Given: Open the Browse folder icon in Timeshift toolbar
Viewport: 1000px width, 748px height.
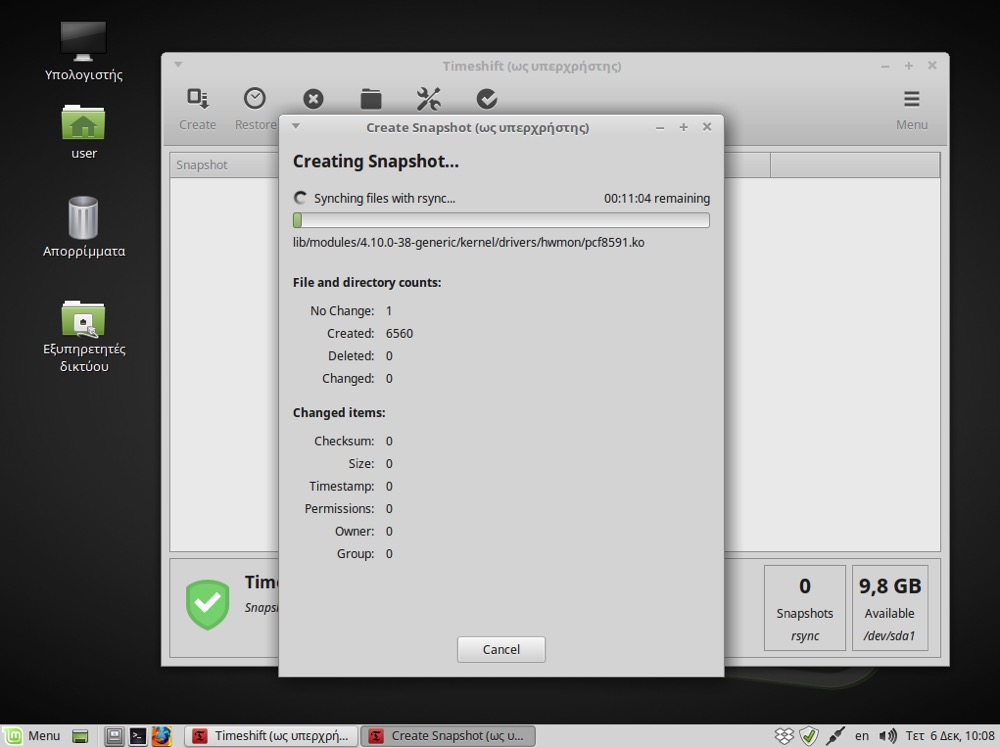Looking at the screenshot, I should tap(371, 99).
